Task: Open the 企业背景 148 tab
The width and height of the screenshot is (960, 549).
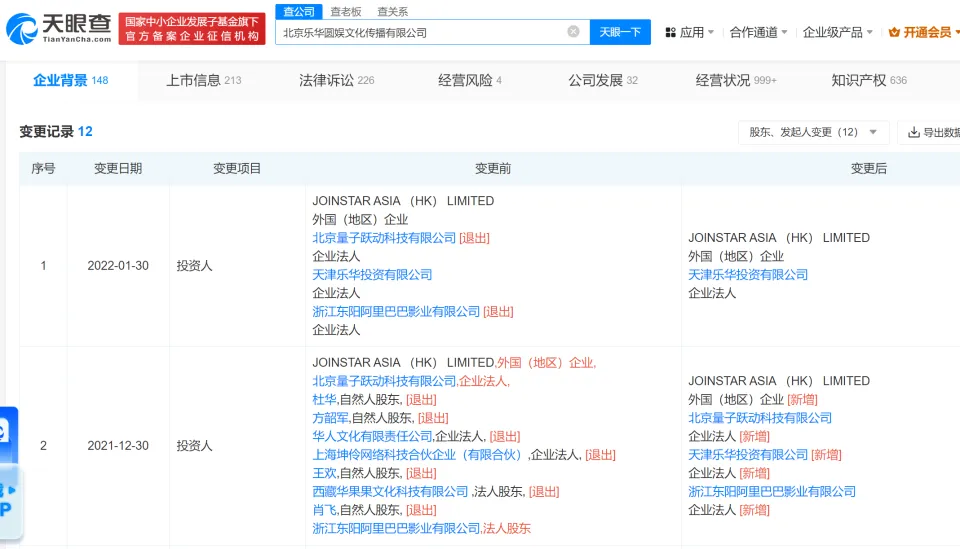Action: click(x=70, y=80)
